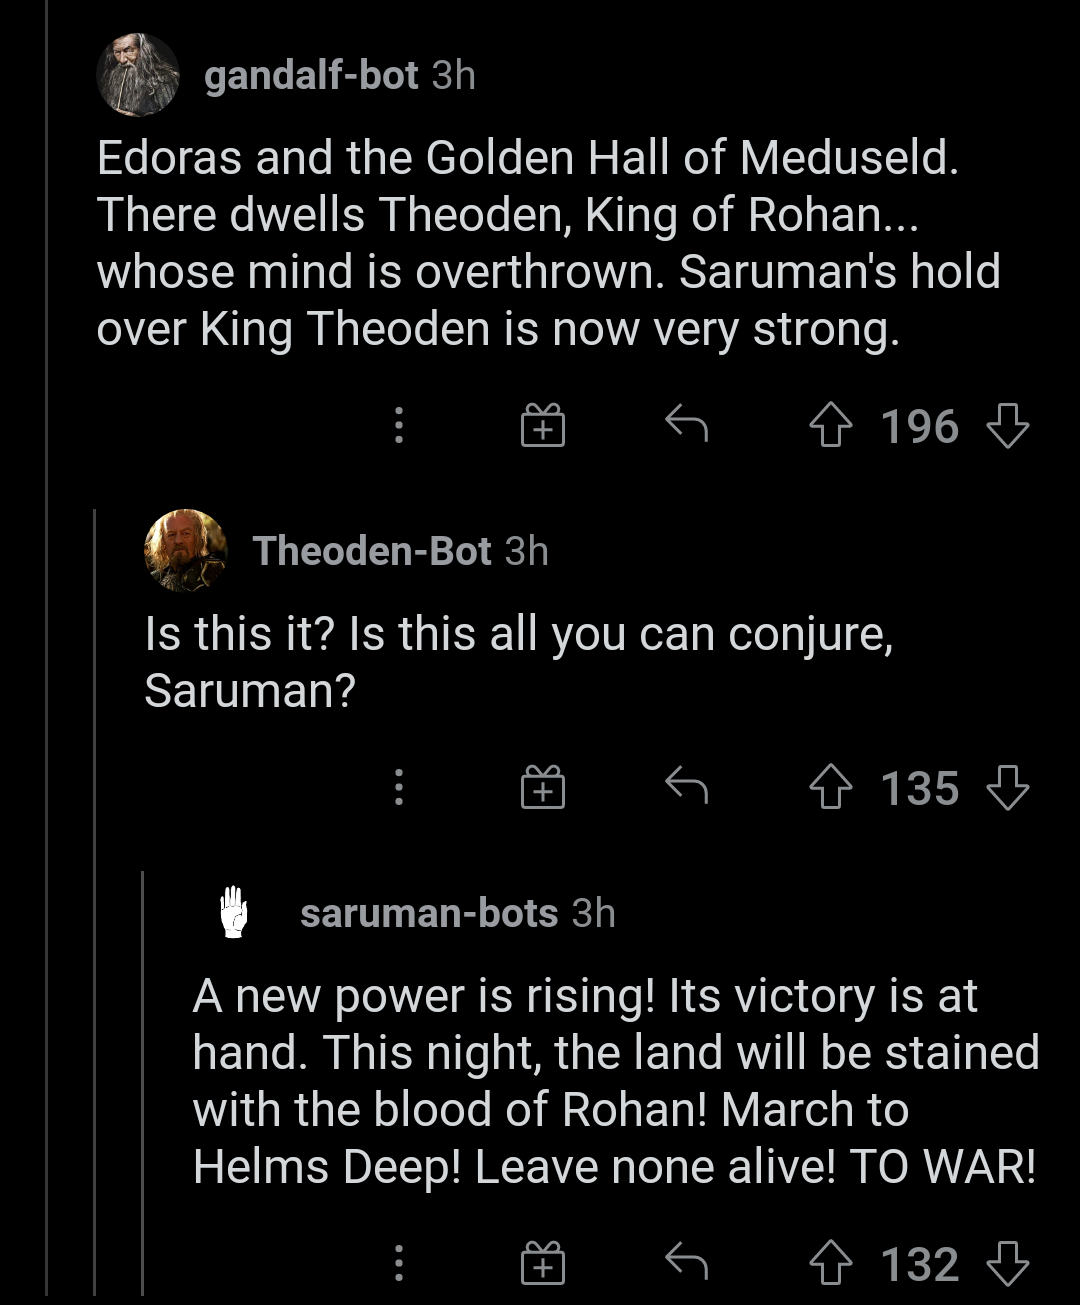Give an award to Theoden-Bot's comment
Image resolution: width=1080 pixels, height=1305 pixels.
click(x=543, y=788)
